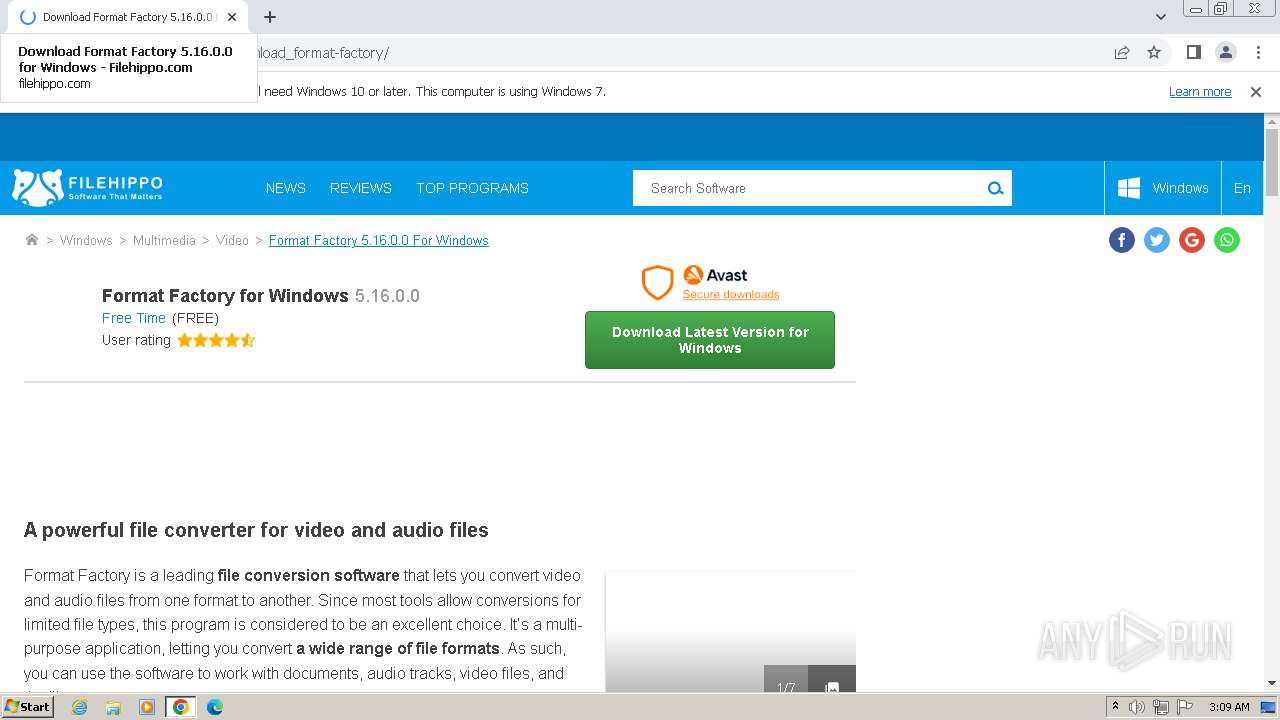Click the 3:09 AM clock
This screenshot has width=1280, height=720.
pyautogui.click(x=1229, y=707)
